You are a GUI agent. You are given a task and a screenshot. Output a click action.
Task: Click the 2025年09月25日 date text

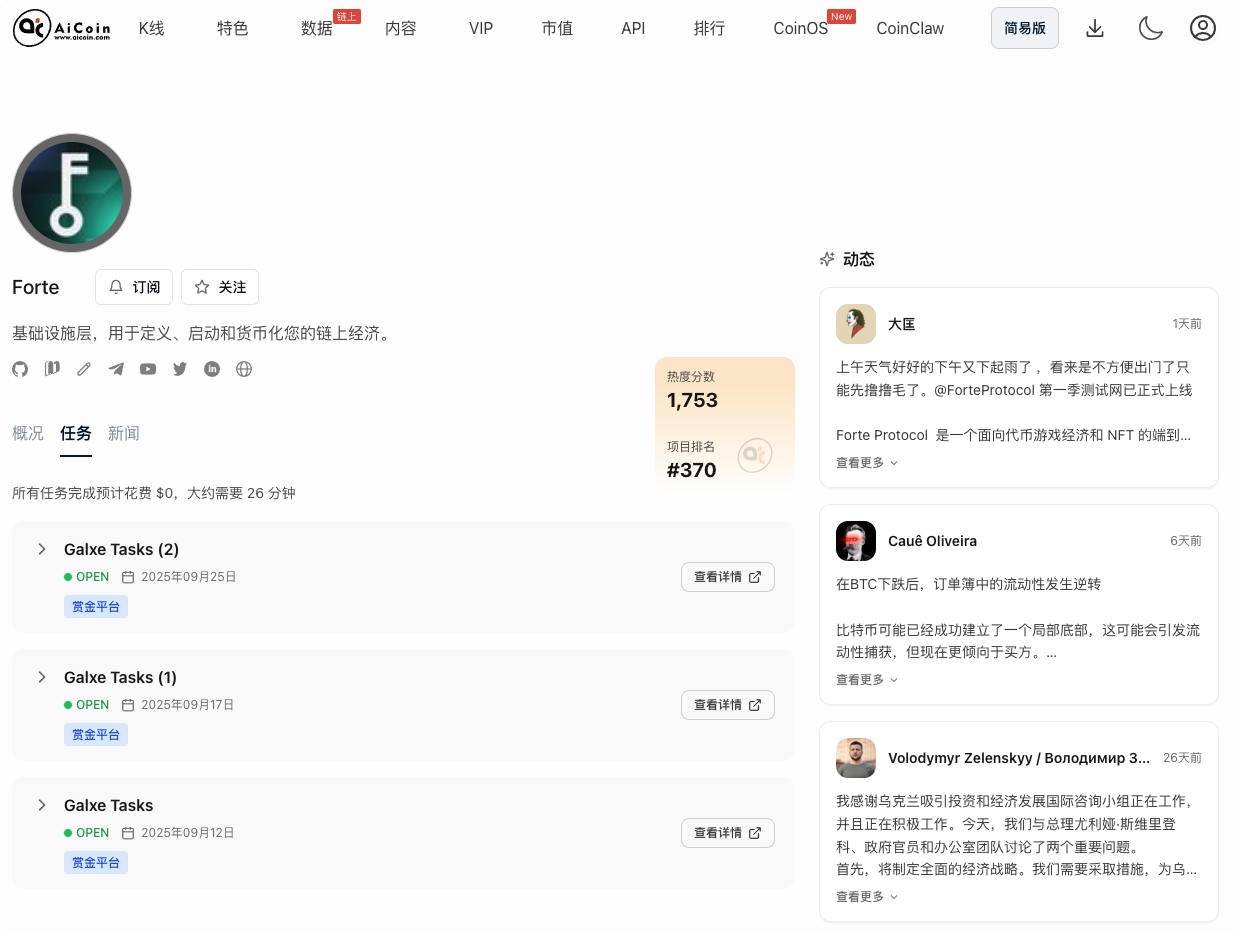click(x=189, y=577)
